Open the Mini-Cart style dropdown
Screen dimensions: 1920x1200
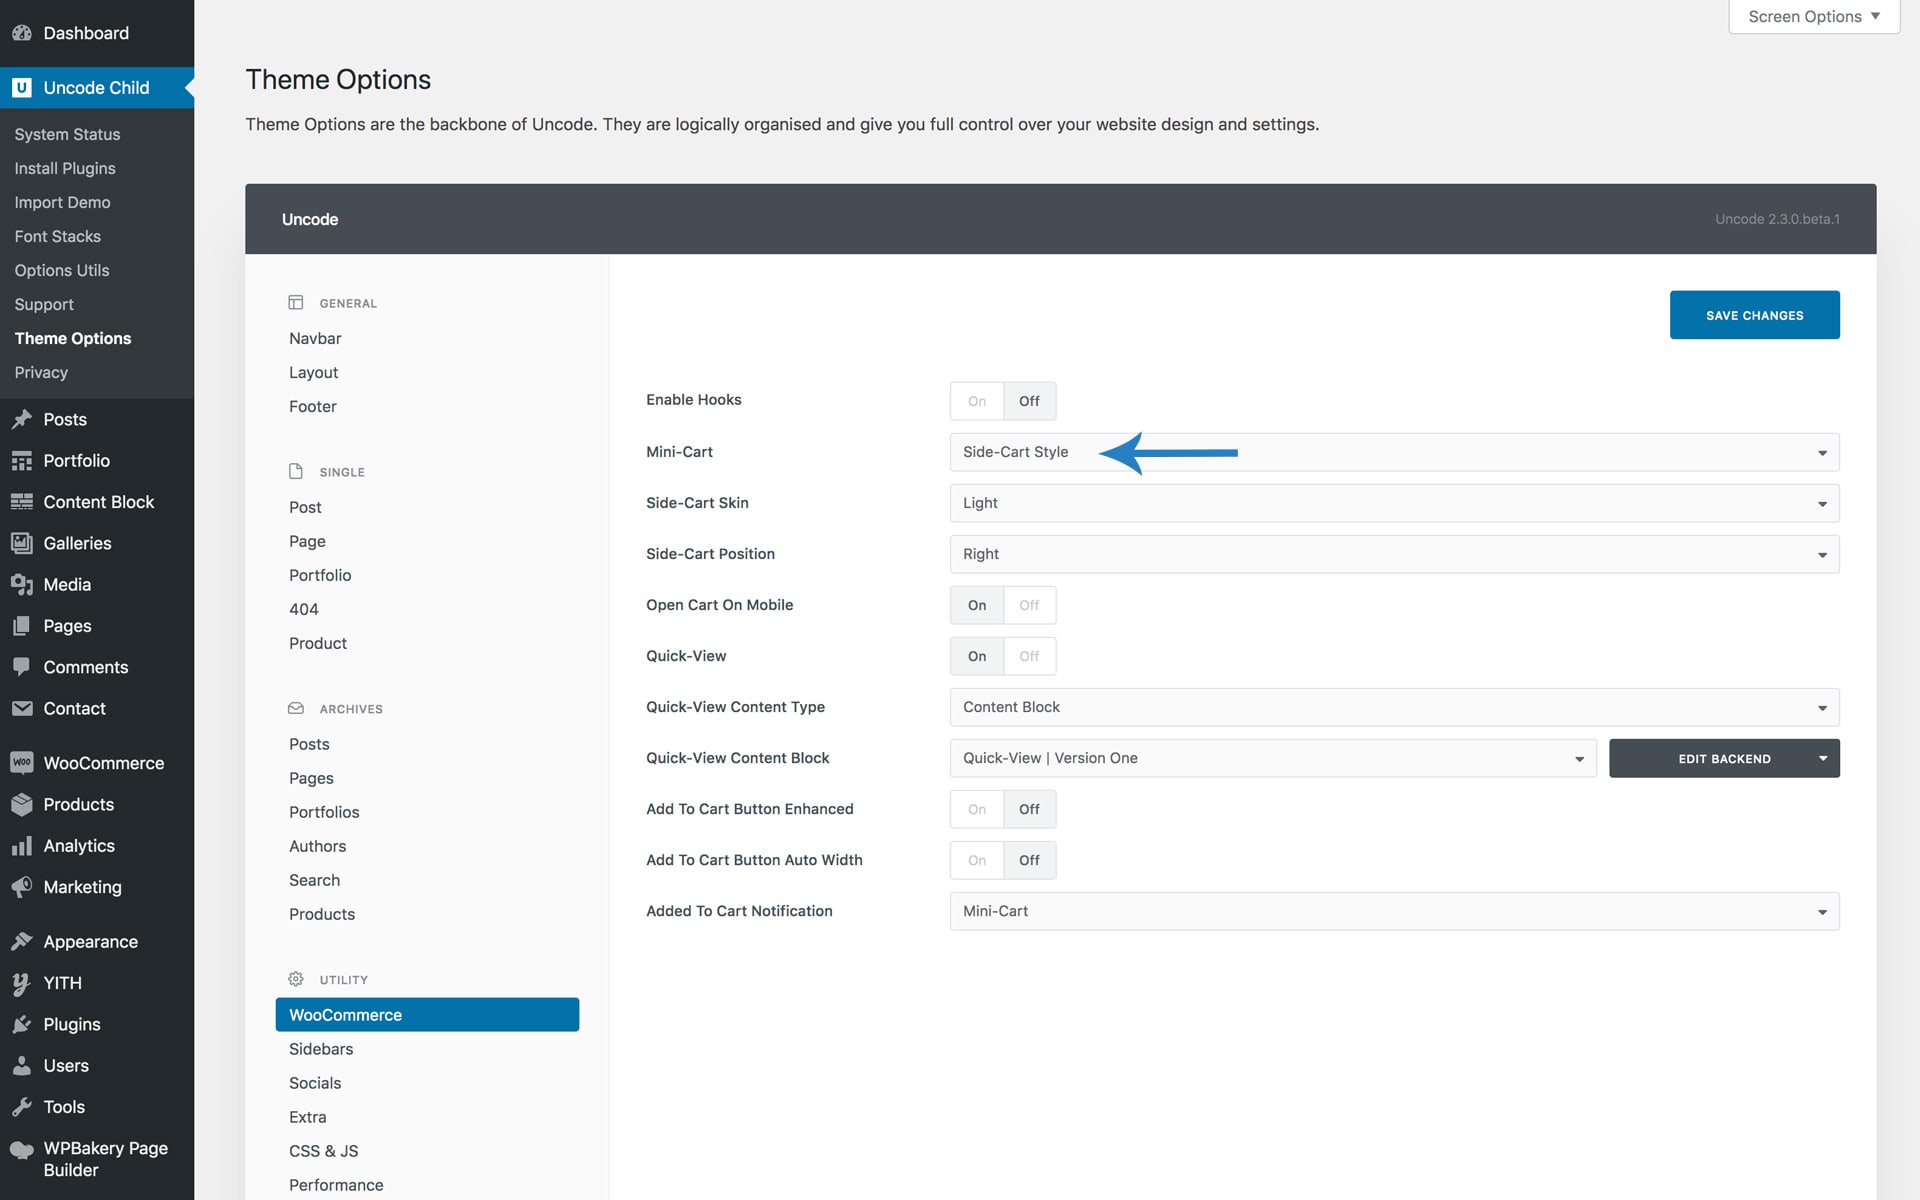click(x=1393, y=452)
